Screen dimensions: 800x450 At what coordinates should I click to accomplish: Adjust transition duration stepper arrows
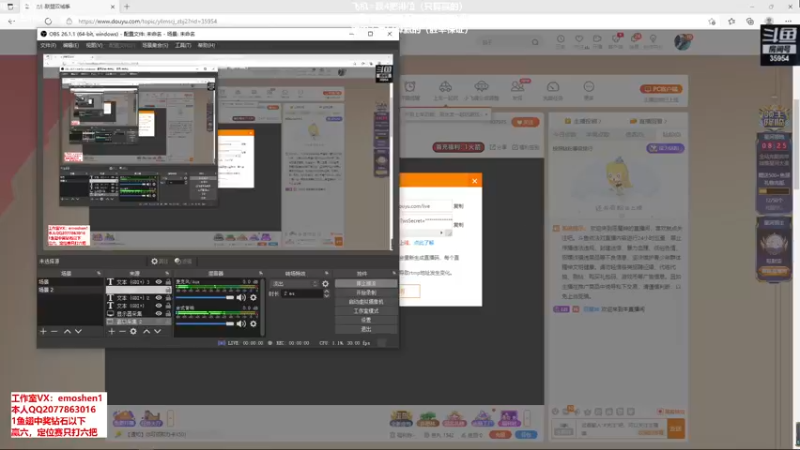pyautogui.click(x=327, y=293)
